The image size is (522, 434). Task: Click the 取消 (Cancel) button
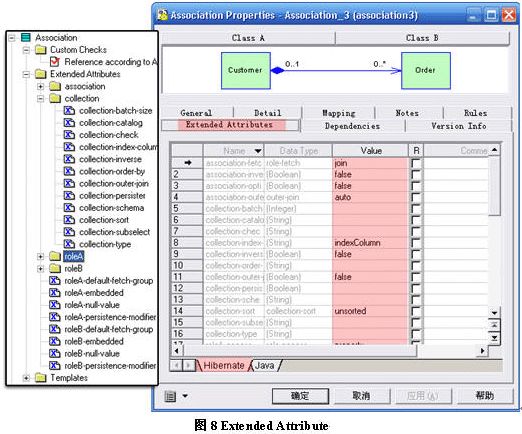coord(362,396)
